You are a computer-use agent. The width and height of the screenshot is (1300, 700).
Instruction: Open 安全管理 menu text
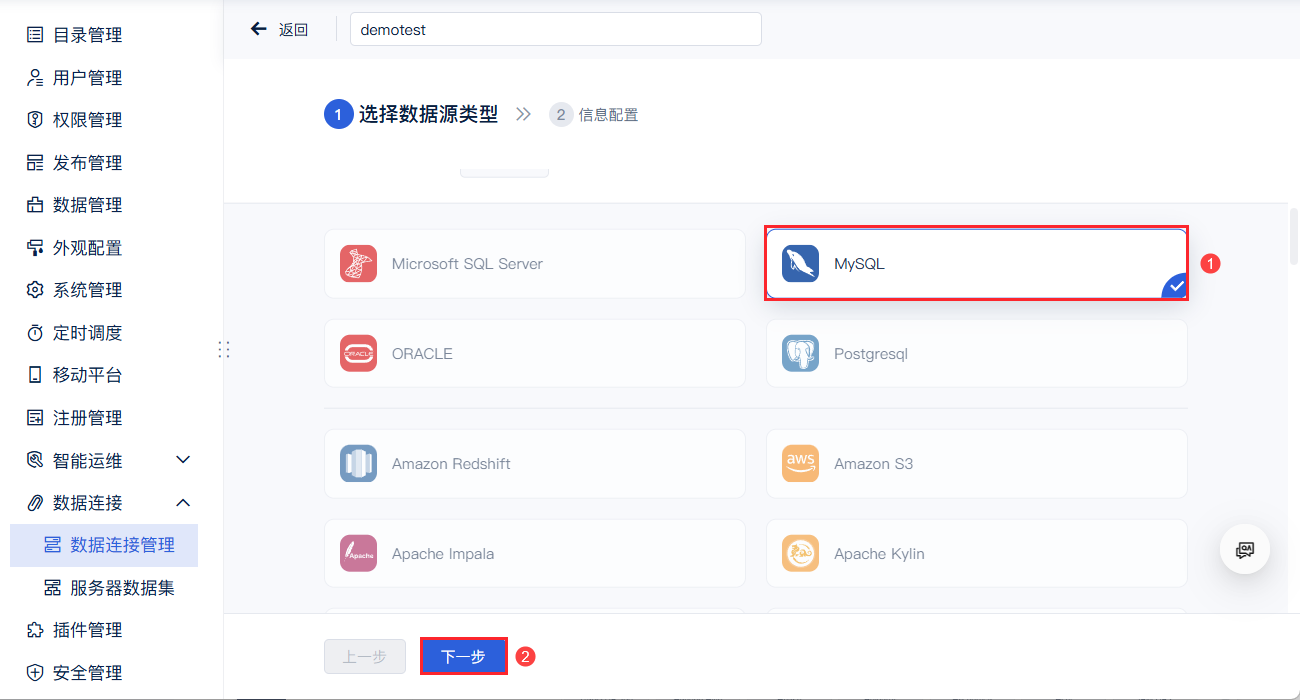[x=88, y=673]
